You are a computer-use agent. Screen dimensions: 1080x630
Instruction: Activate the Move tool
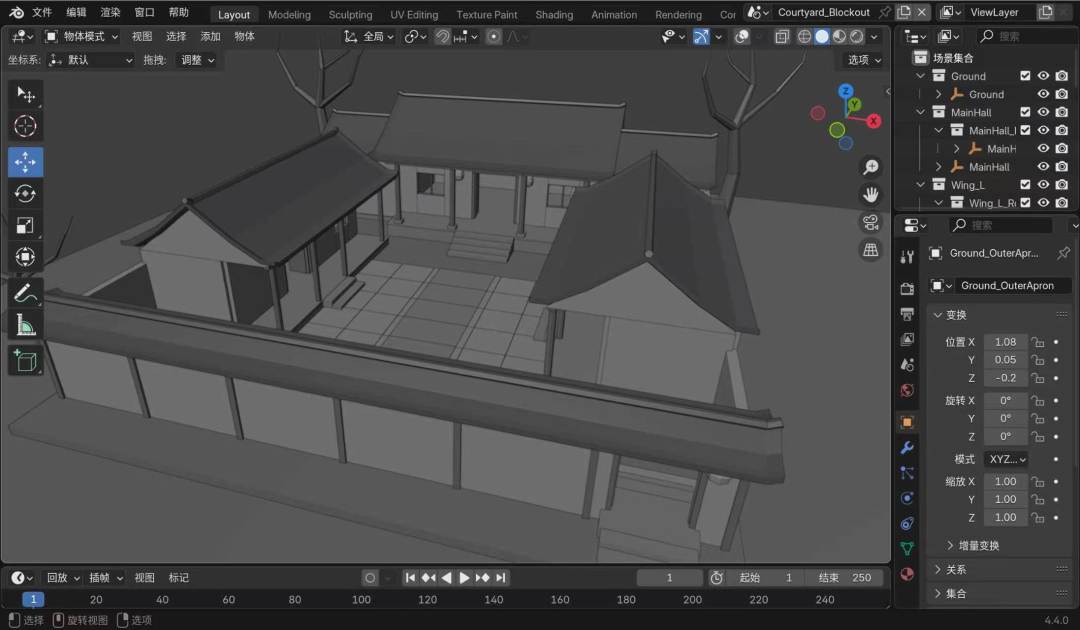point(25,162)
